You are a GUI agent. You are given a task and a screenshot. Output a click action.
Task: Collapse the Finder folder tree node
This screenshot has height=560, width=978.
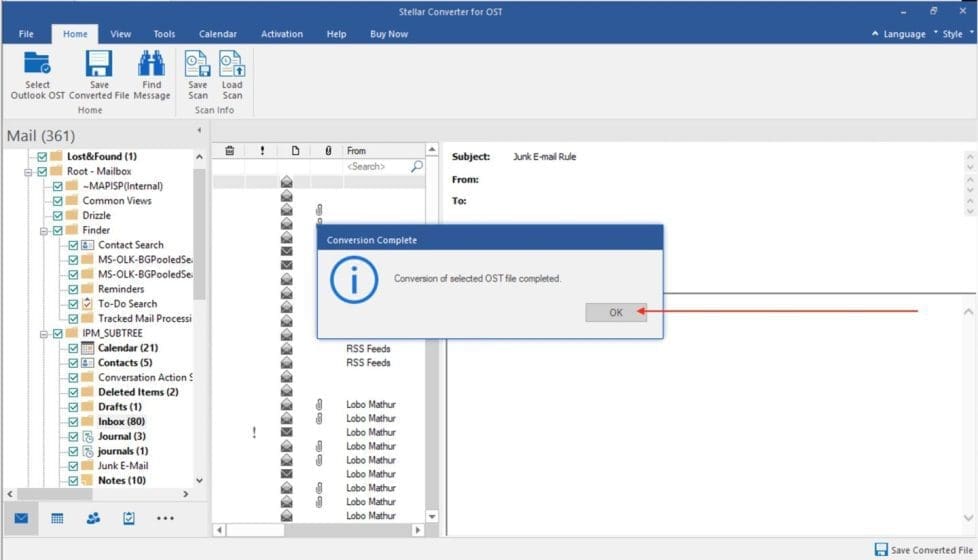[44, 230]
